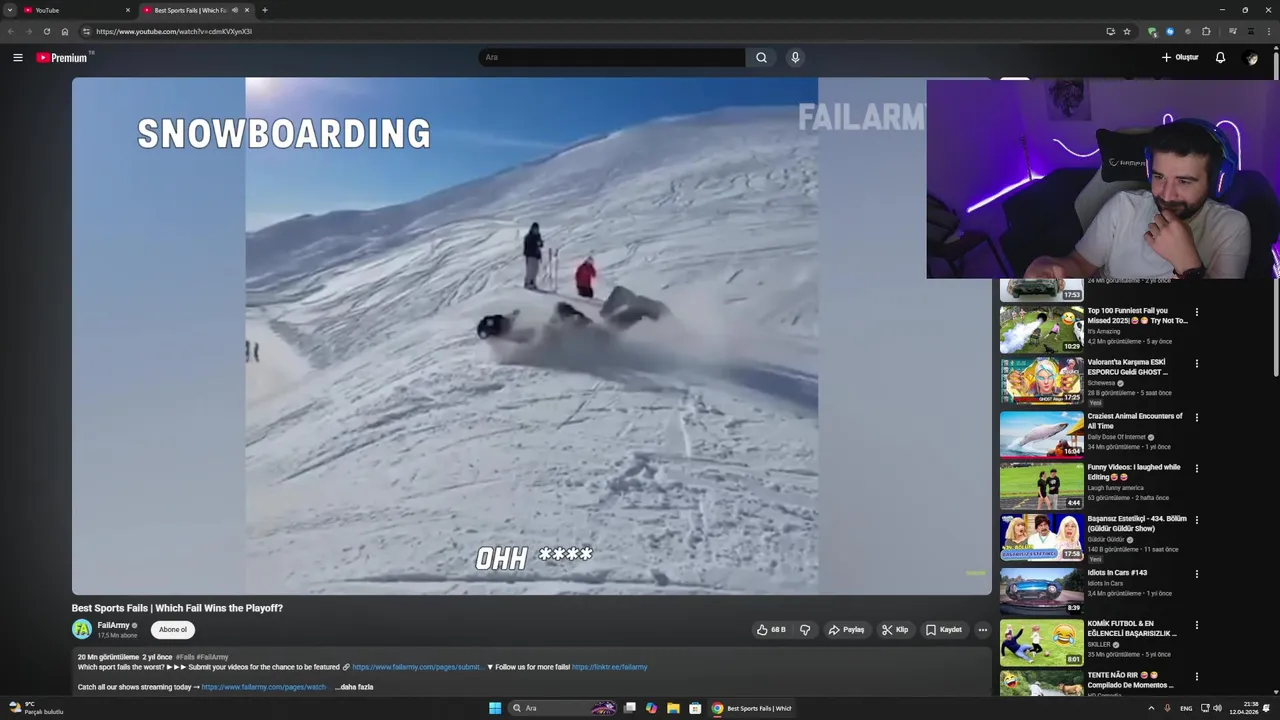This screenshot has width=1280, height=720.
Task: Open Valorant'a Karışma ESKİ ESPORCU thumbnail
Action: [1041, 381]
